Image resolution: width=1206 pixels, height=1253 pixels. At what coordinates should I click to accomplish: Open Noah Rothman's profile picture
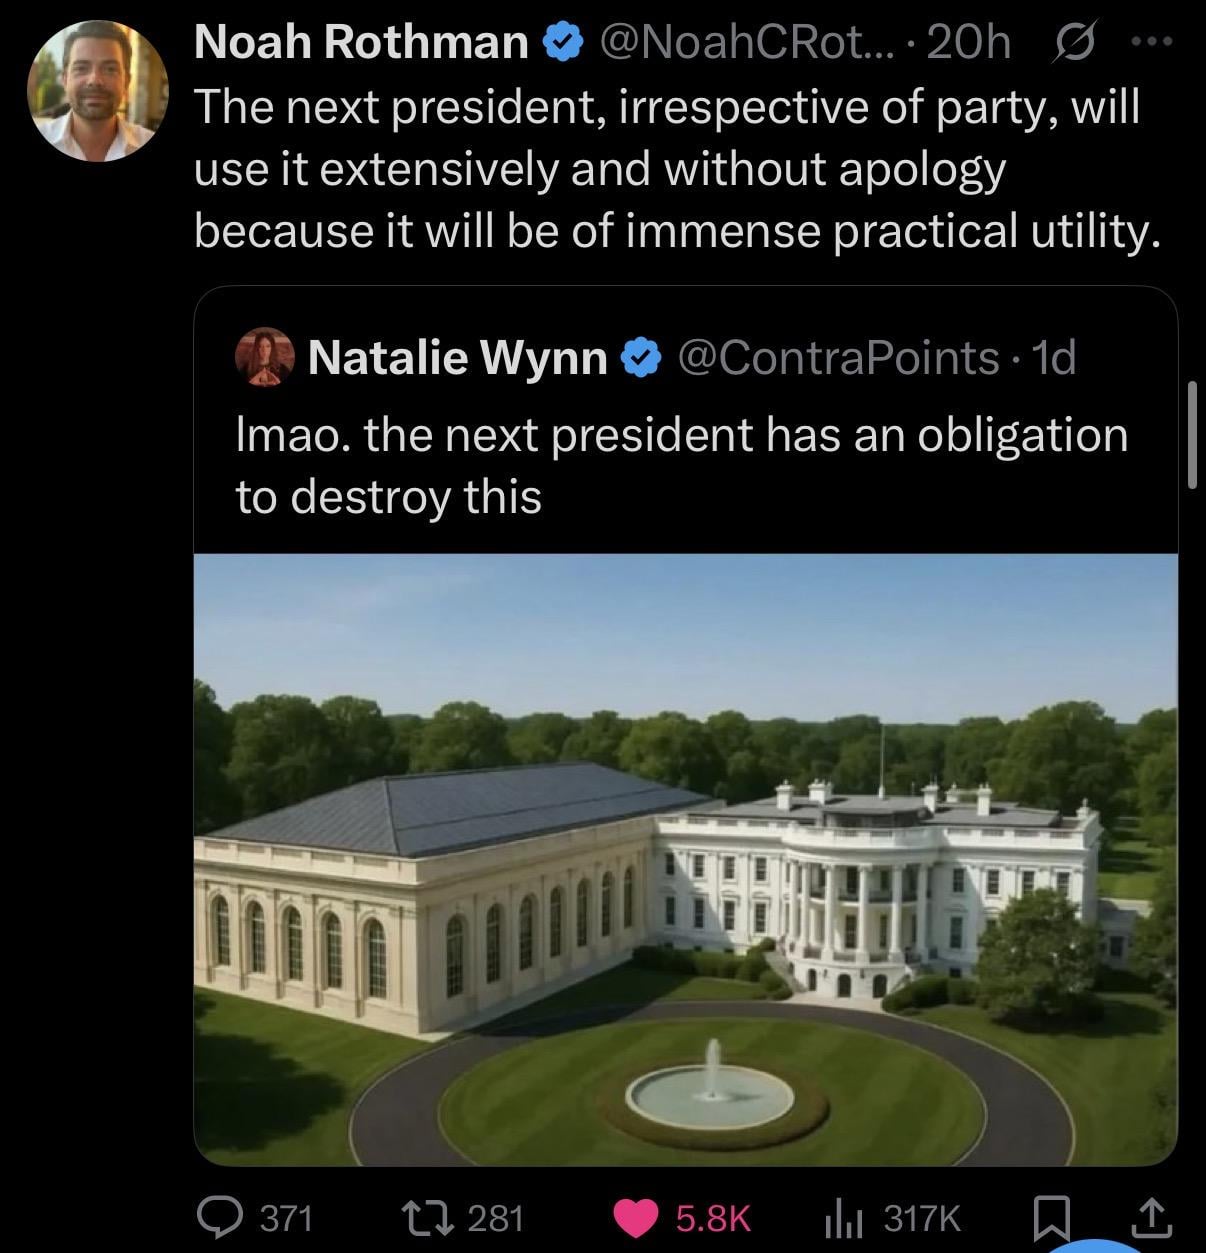[97, 91]
